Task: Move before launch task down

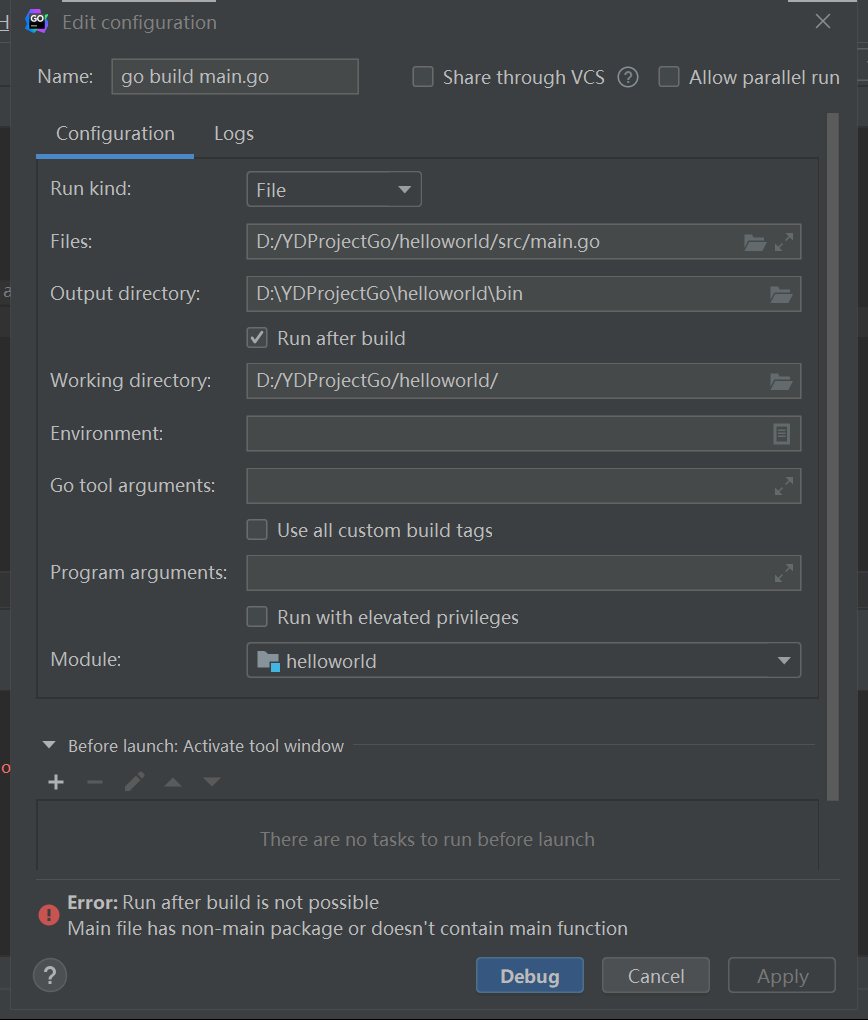Action: click(x=212, y=782)
